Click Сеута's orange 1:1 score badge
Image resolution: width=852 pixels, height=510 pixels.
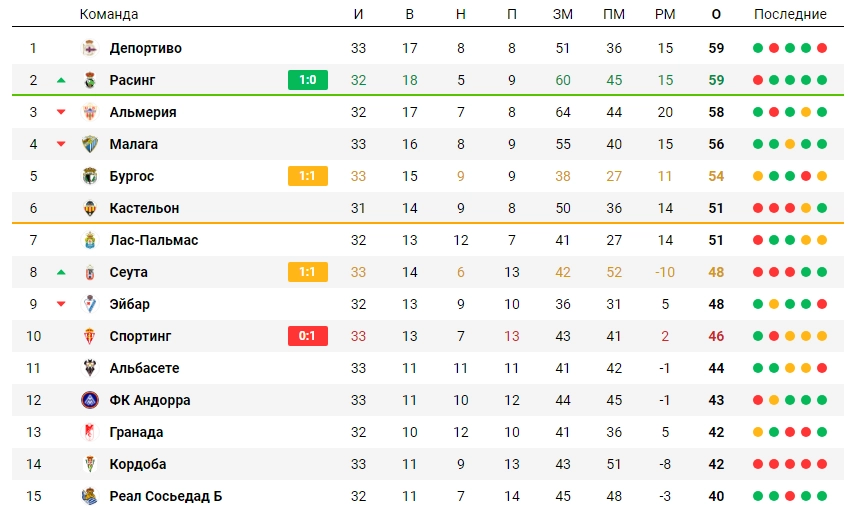click(308, 272)
